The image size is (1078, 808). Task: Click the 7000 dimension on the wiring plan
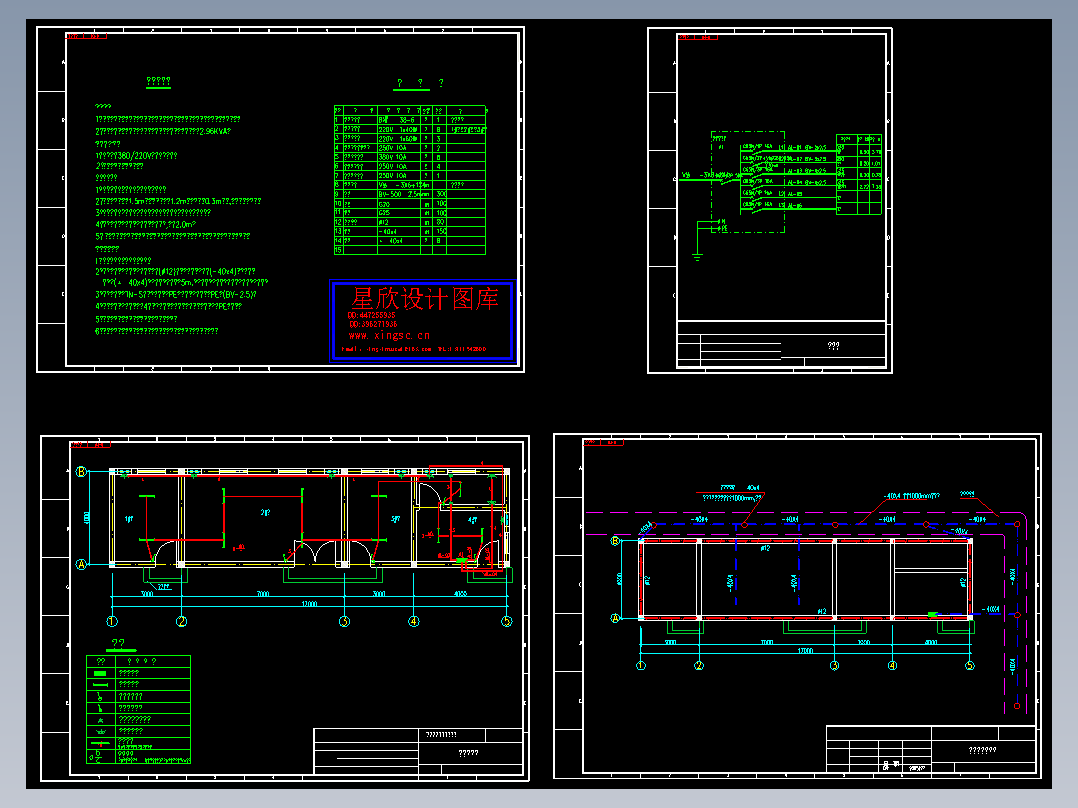point(263,593)
